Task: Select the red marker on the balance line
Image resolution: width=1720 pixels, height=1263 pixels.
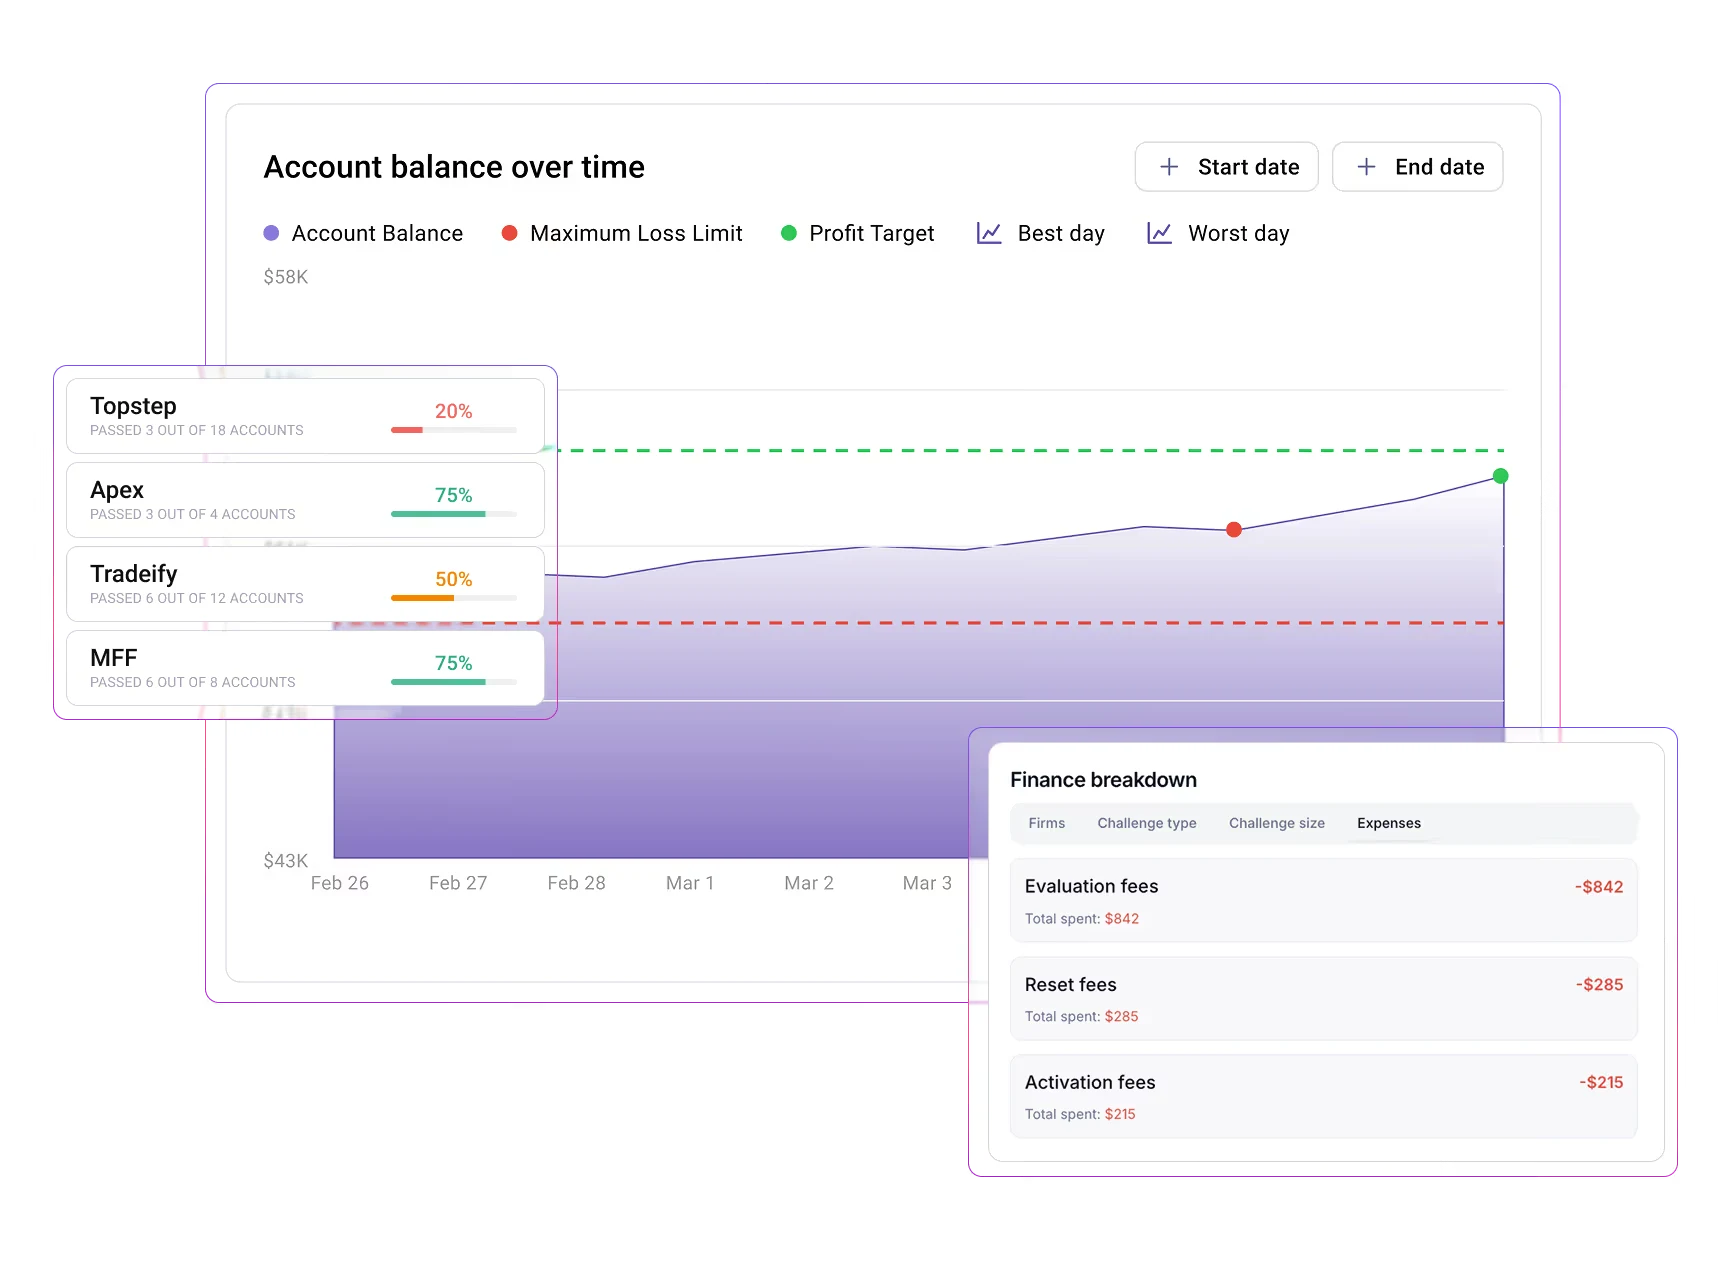Action: (1234, 529)
